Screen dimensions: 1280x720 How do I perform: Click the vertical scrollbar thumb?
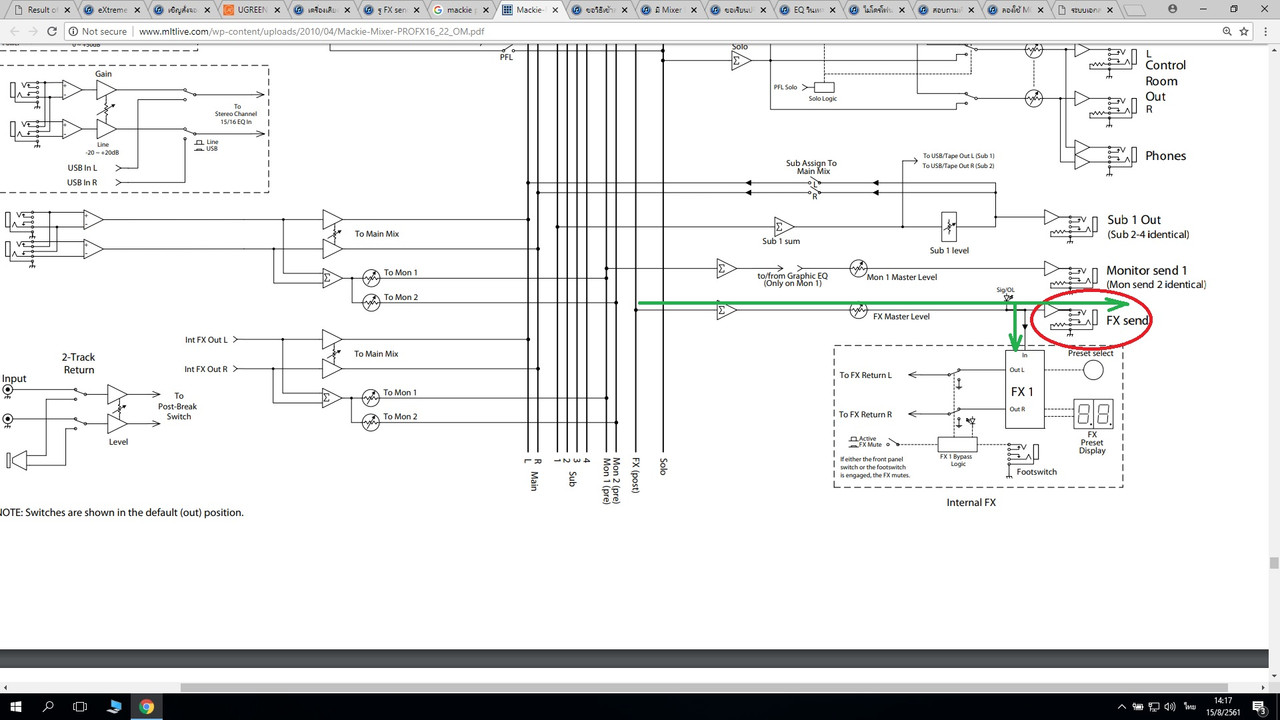[x=1273, y=562]
